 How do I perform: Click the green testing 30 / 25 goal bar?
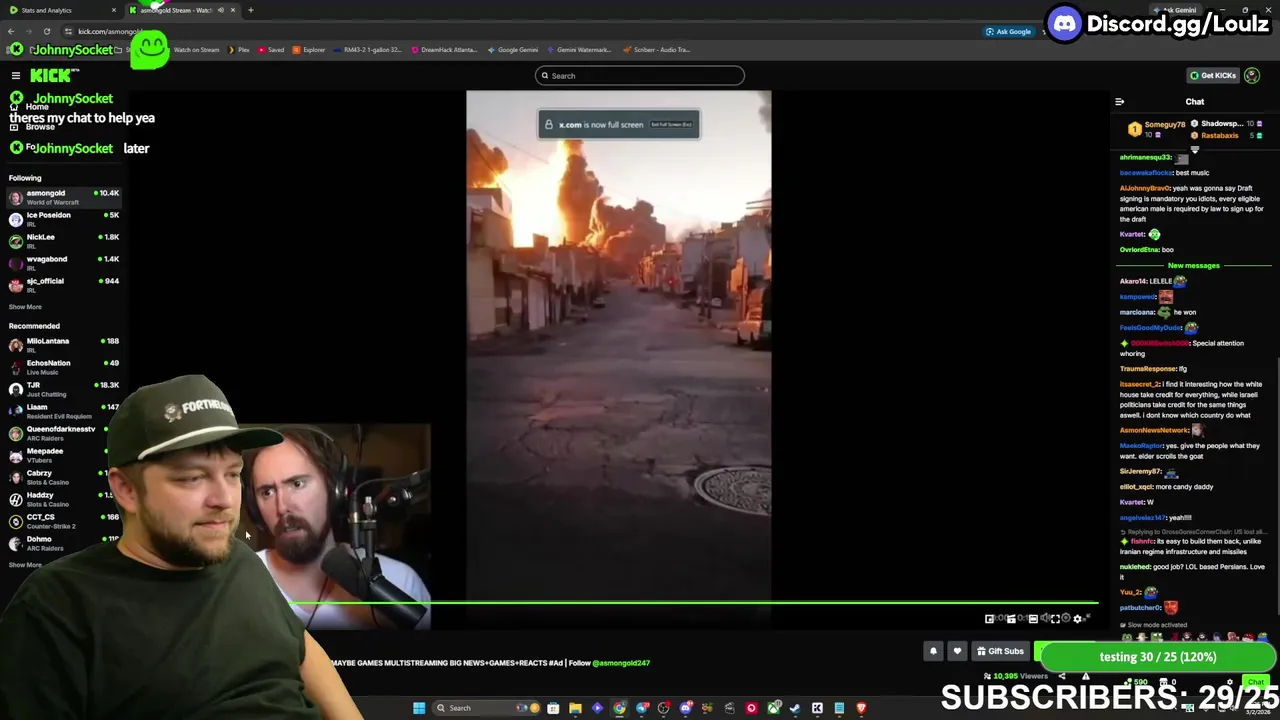click(1157, 657)
